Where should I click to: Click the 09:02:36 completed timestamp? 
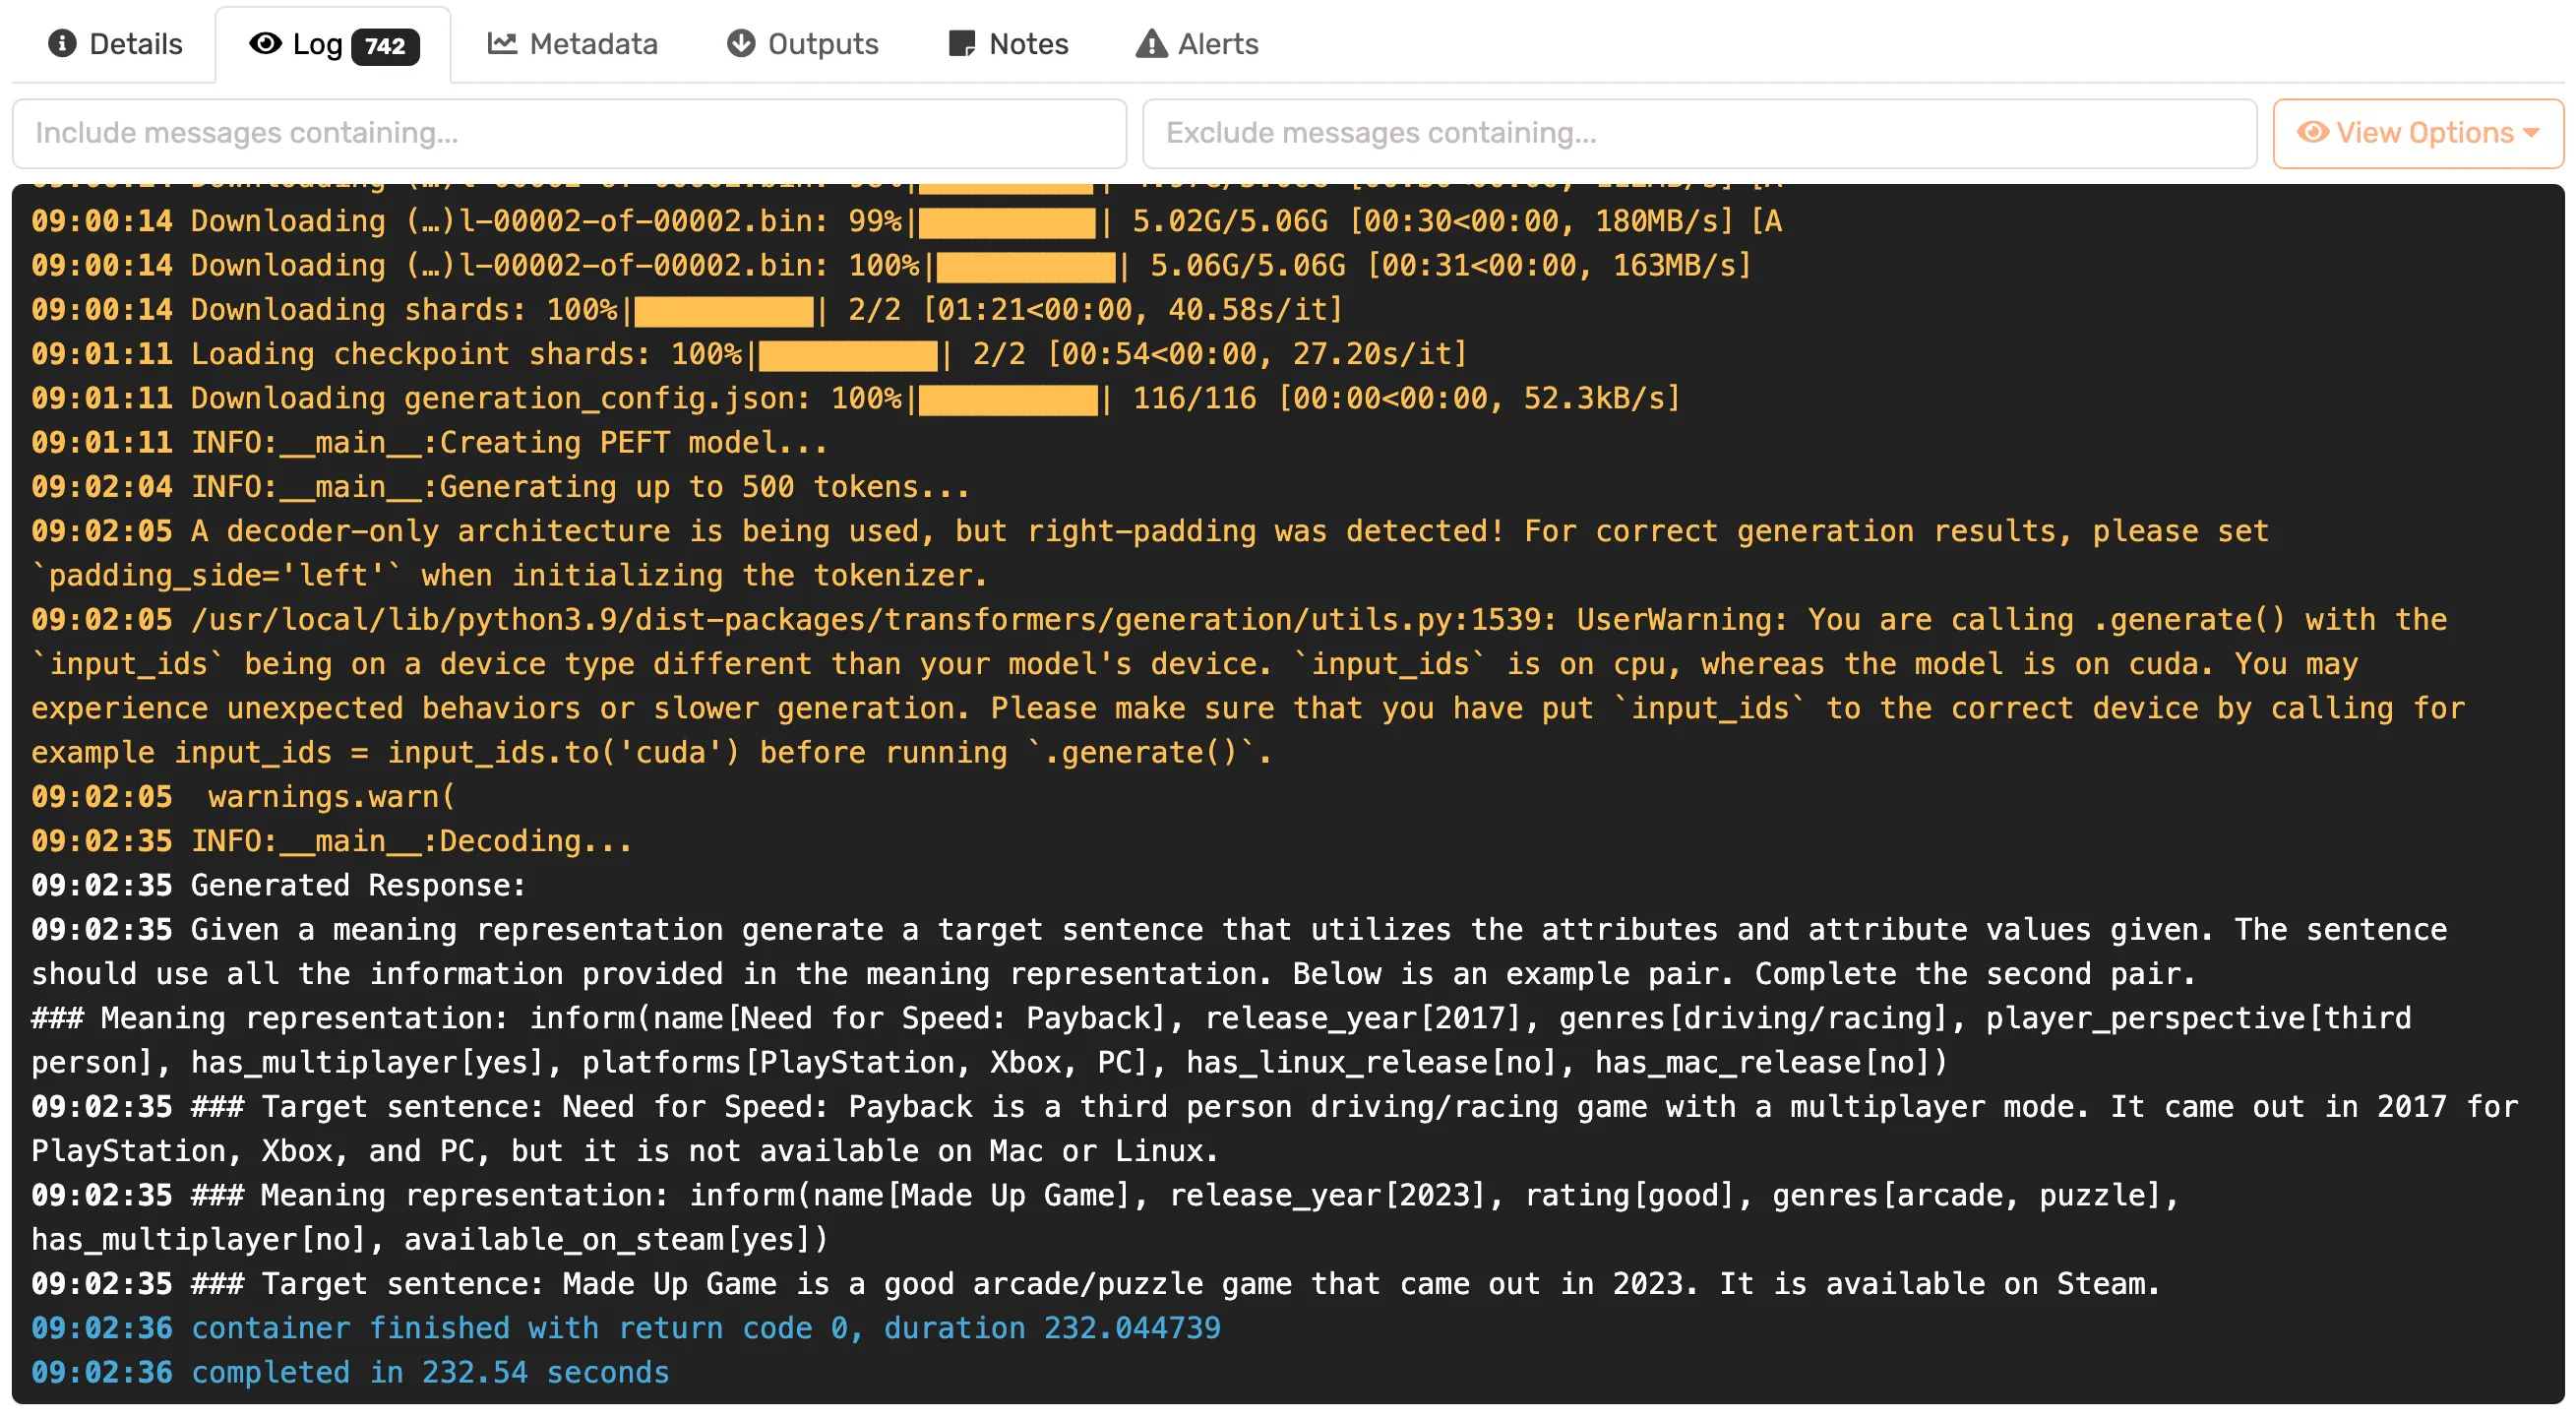pyautogui.click(x=102, y=1373)
